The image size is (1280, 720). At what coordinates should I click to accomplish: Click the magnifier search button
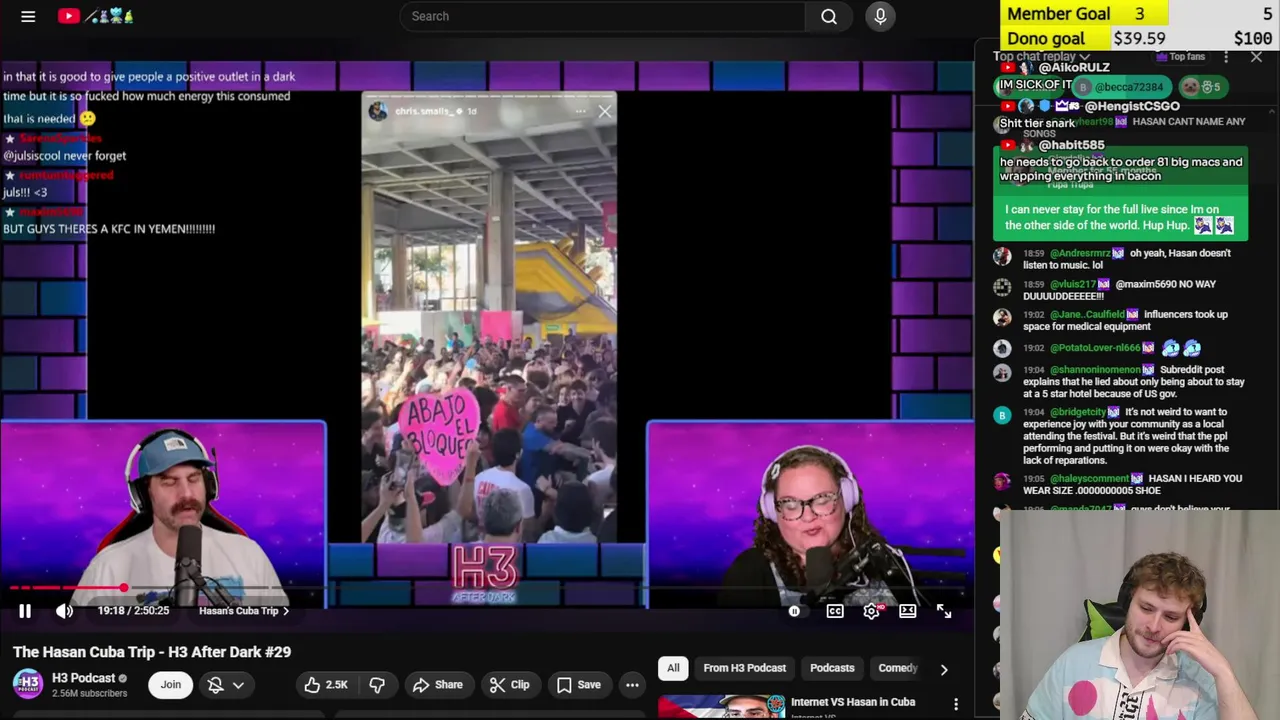pyautogui.click(x=829, y=16)
